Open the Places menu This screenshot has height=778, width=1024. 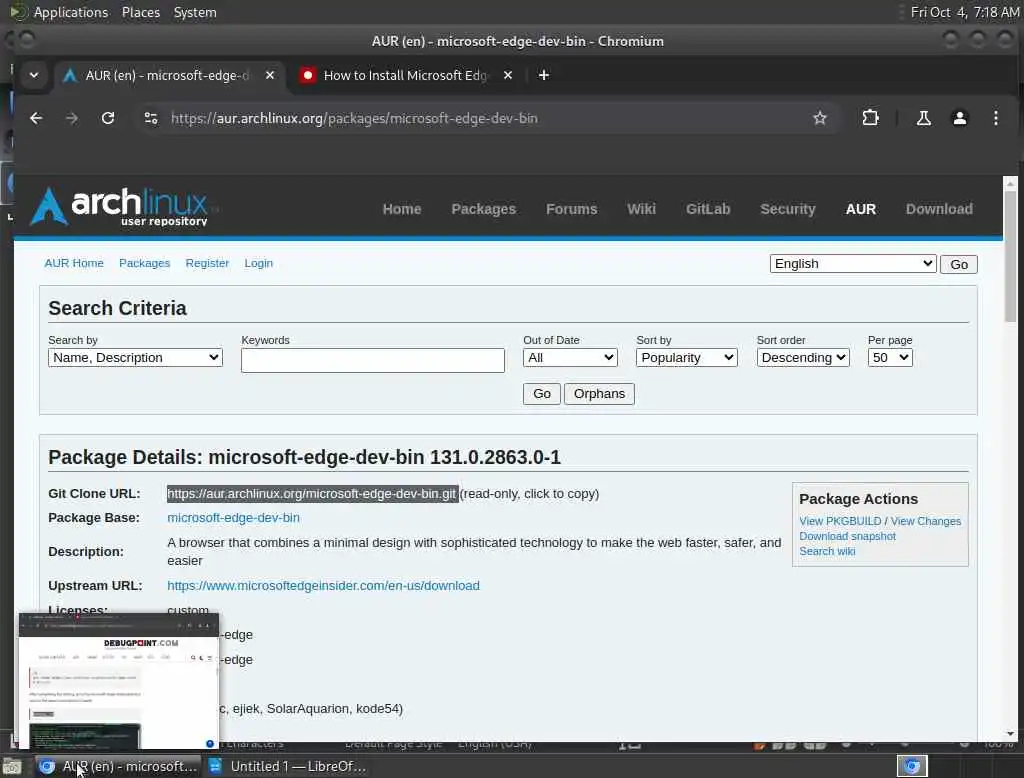pyautogui.click(x=140, y=12)
